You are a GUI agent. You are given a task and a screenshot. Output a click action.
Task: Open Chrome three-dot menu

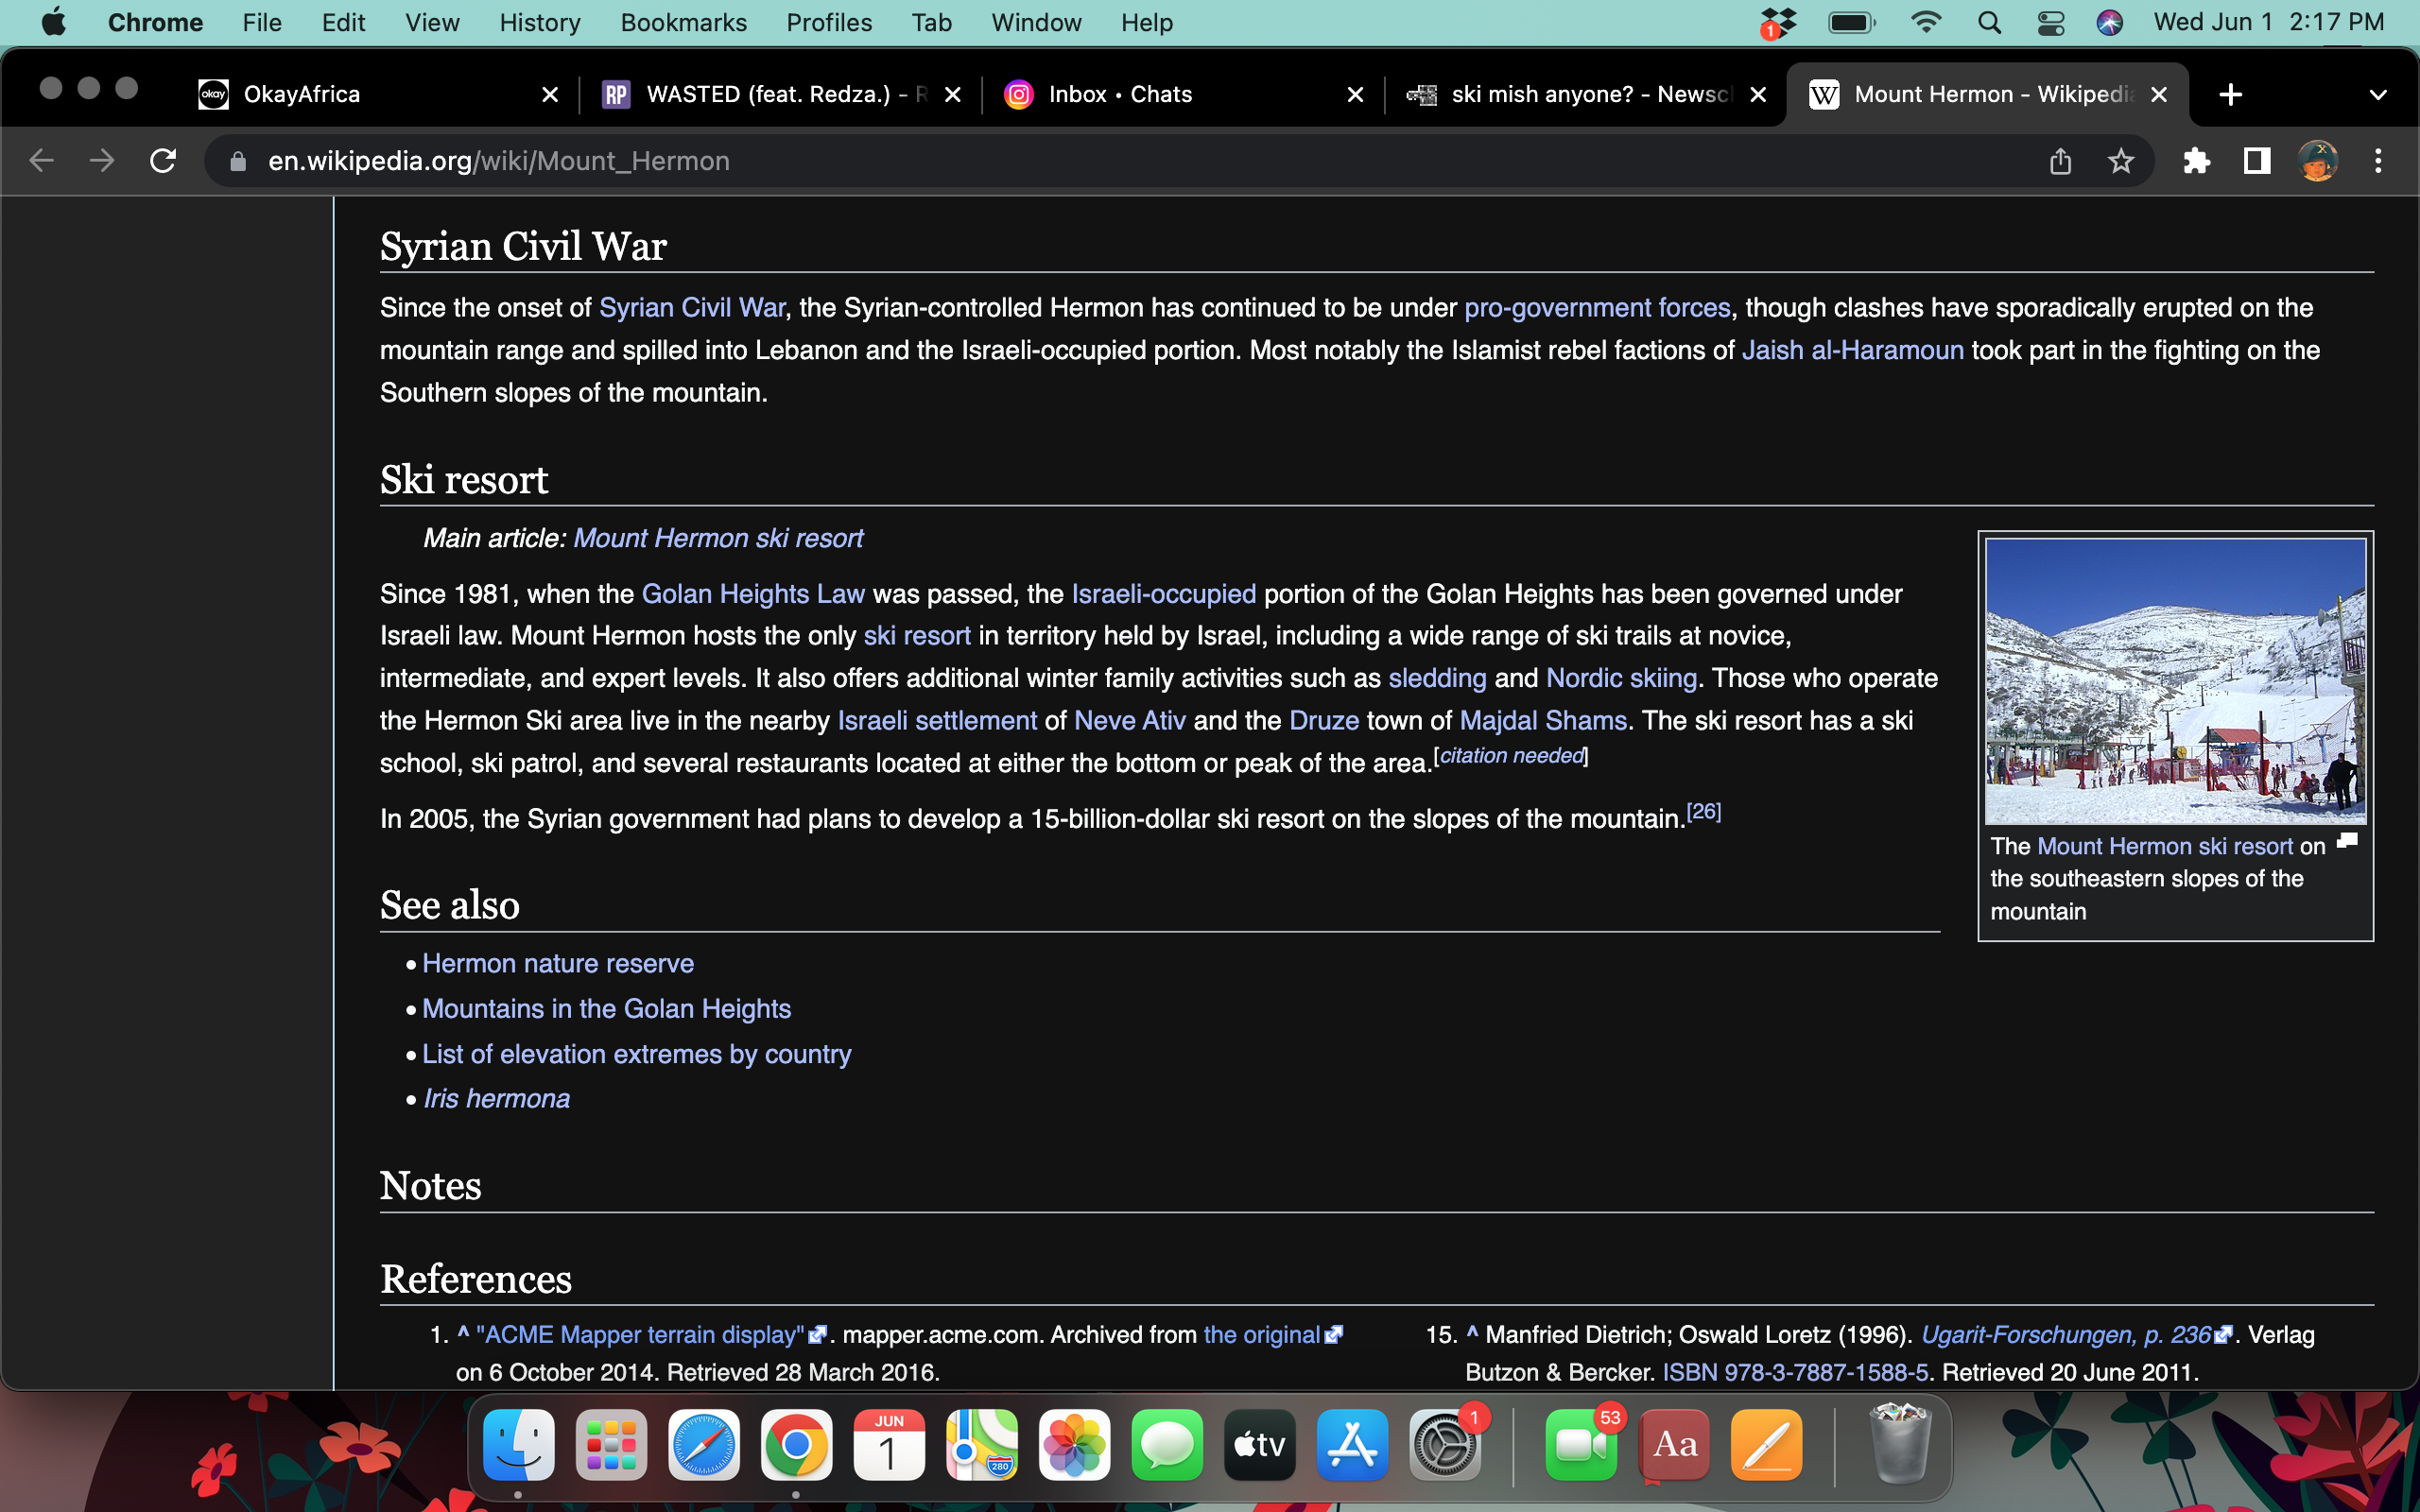[x=2378, y=161]
